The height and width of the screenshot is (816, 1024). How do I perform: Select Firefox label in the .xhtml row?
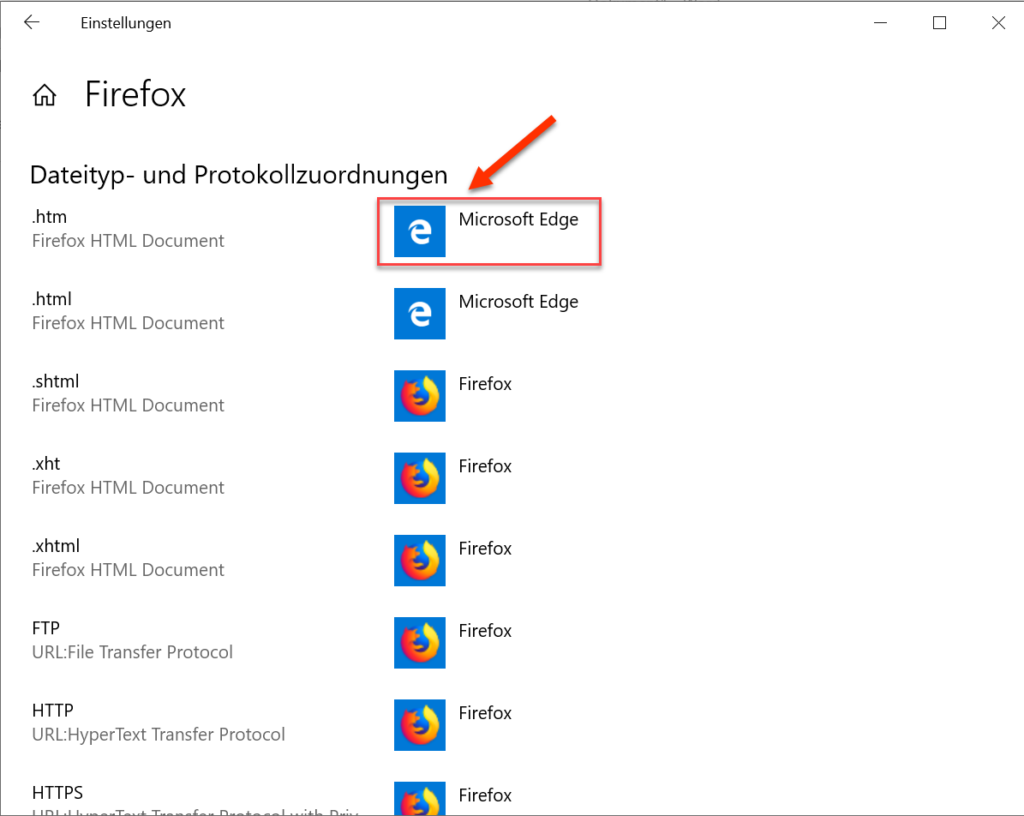point(485,548)
